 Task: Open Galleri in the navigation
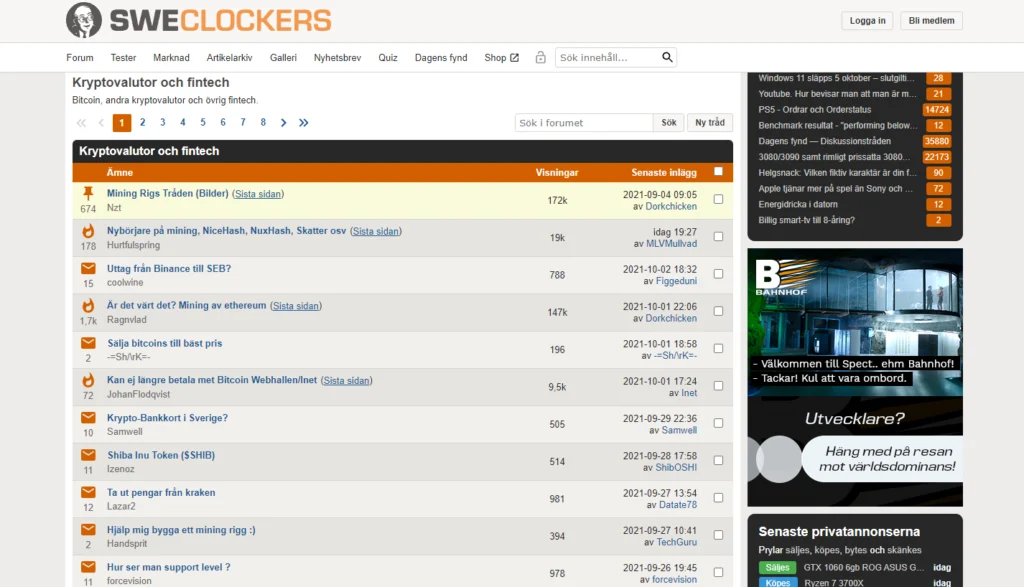[283, 57]
